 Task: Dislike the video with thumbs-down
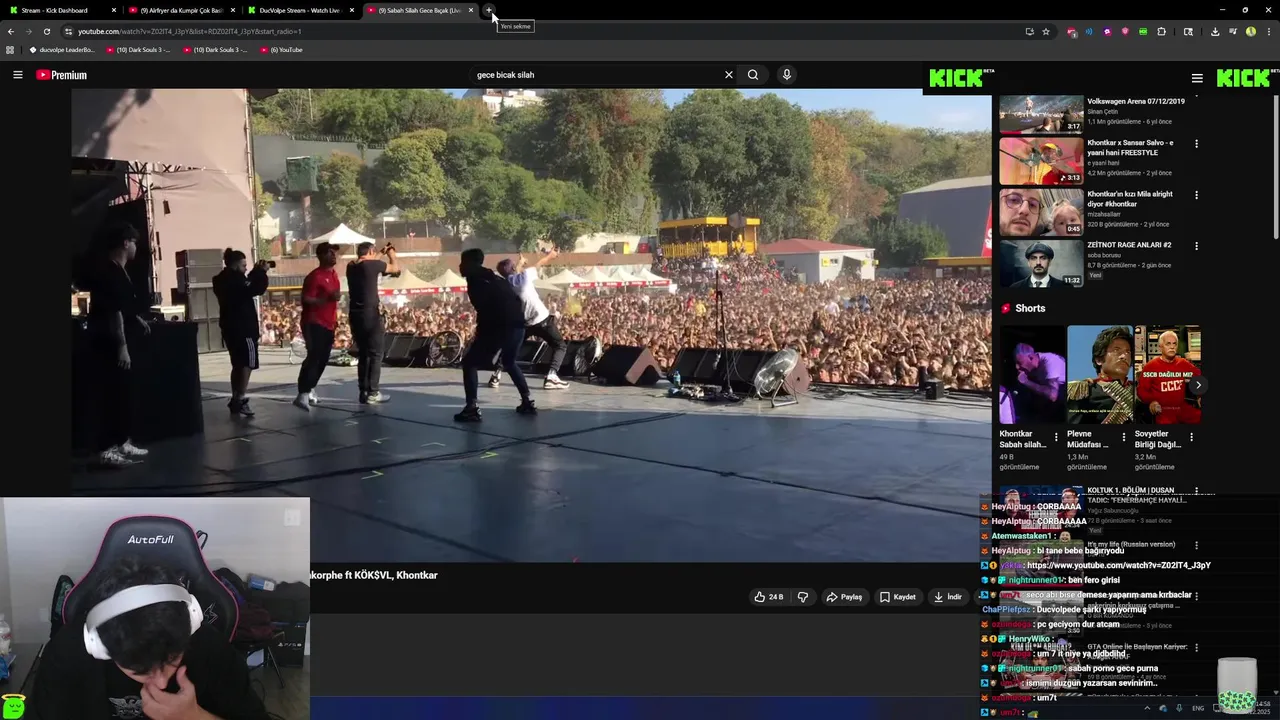[803, 597]
